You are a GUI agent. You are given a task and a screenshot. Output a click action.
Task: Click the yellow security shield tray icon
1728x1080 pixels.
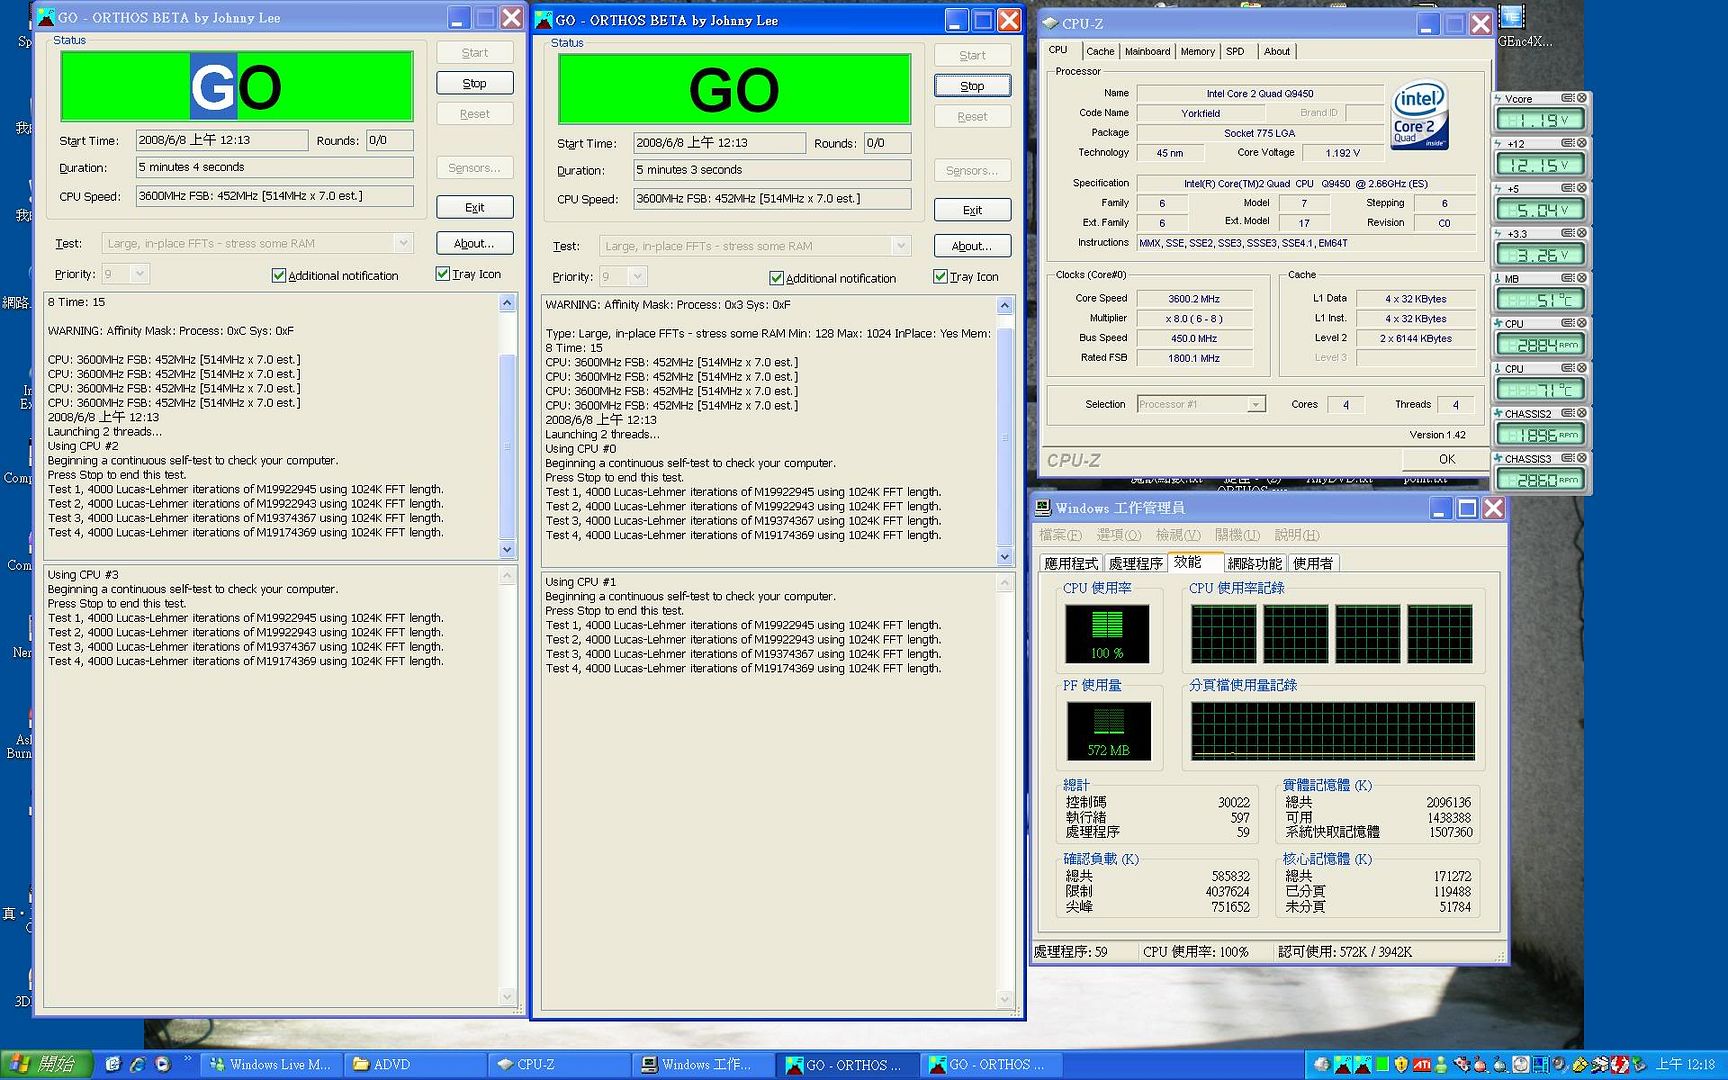(1401, 1065)
